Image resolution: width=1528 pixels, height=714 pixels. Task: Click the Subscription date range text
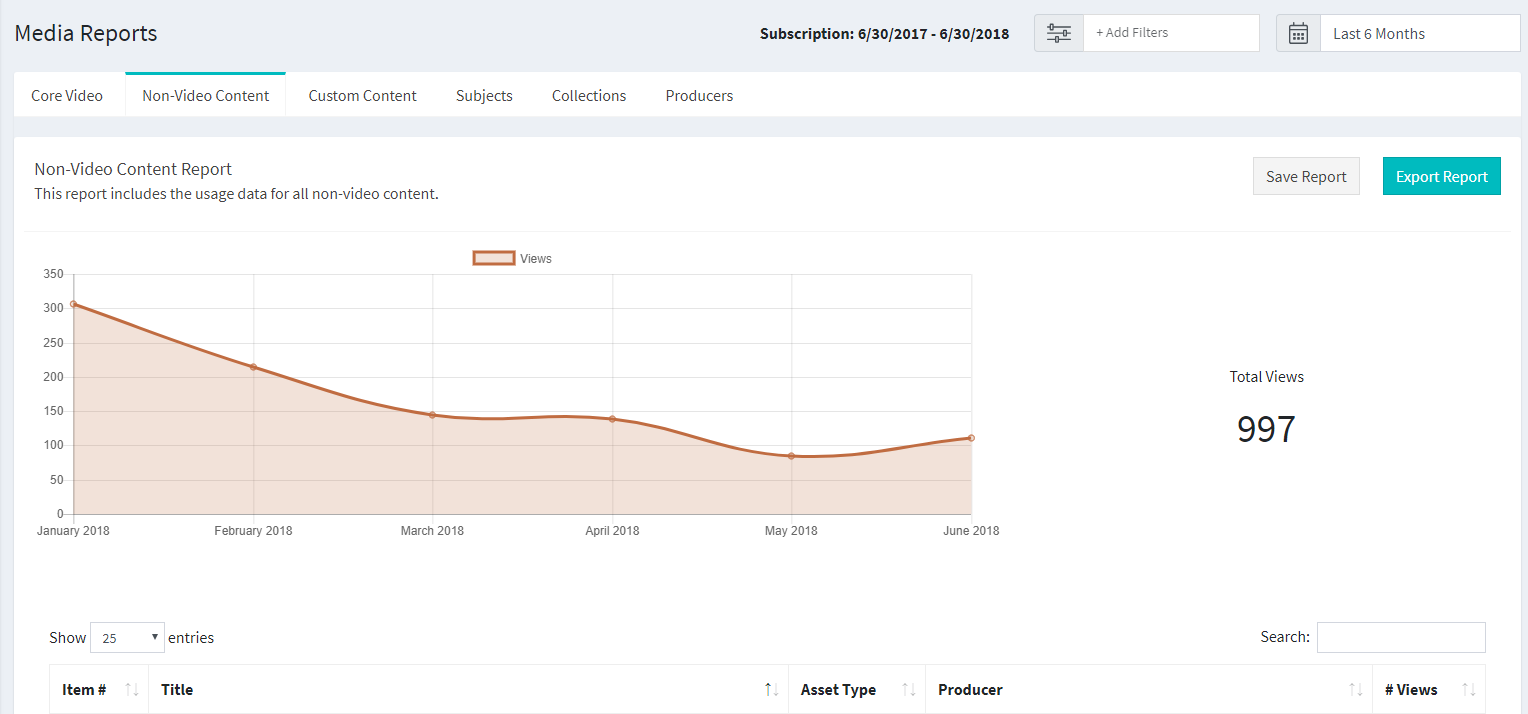(884, 33)
